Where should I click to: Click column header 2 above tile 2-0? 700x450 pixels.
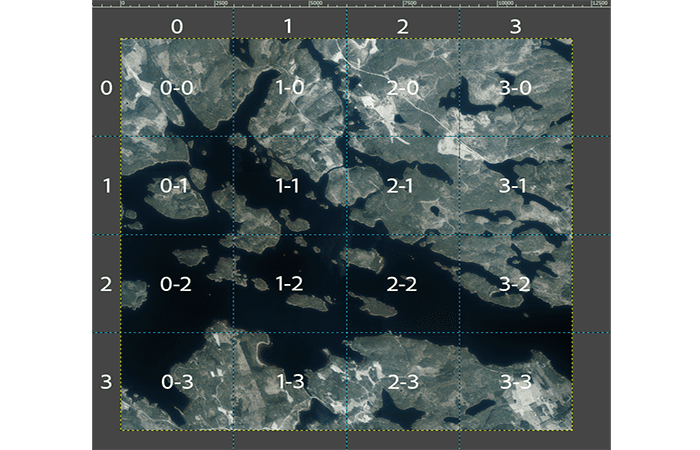pyautogui.click(x=403, y=27)
